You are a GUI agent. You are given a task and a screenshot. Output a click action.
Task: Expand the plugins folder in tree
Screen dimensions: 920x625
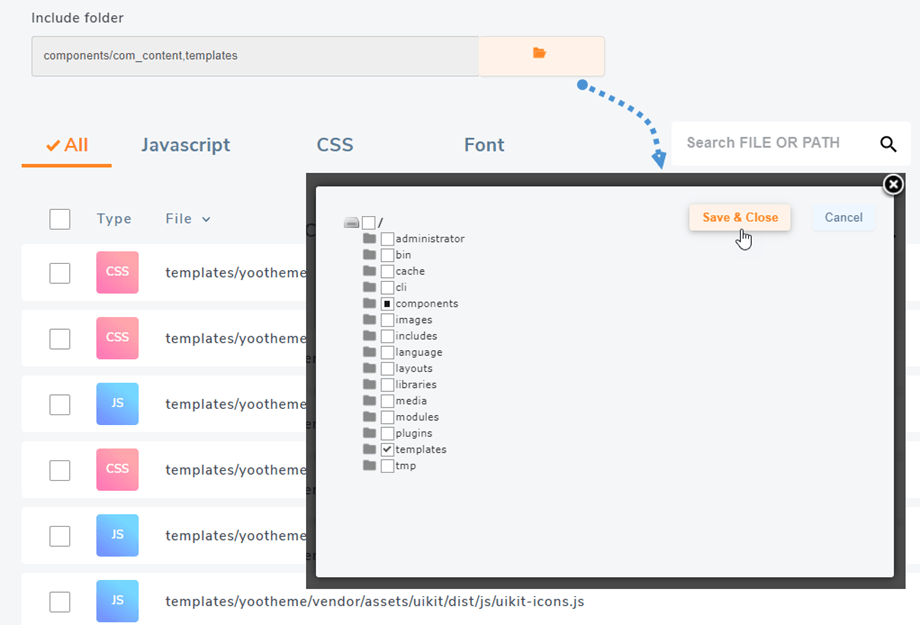pyautogui.click(x=370, y=433)
